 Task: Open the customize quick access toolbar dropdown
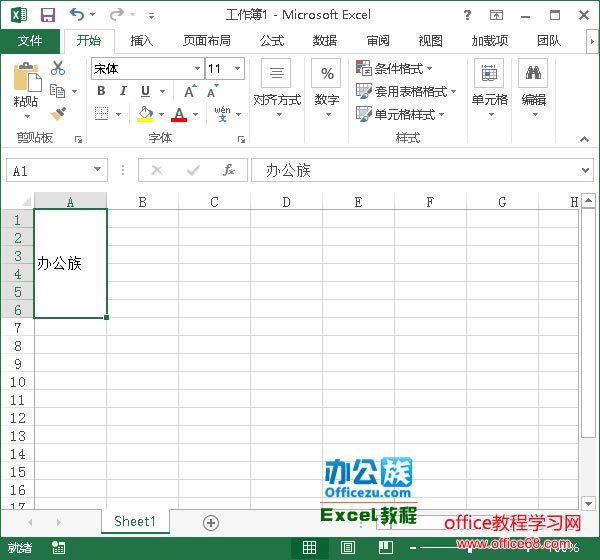coord(152,16)
